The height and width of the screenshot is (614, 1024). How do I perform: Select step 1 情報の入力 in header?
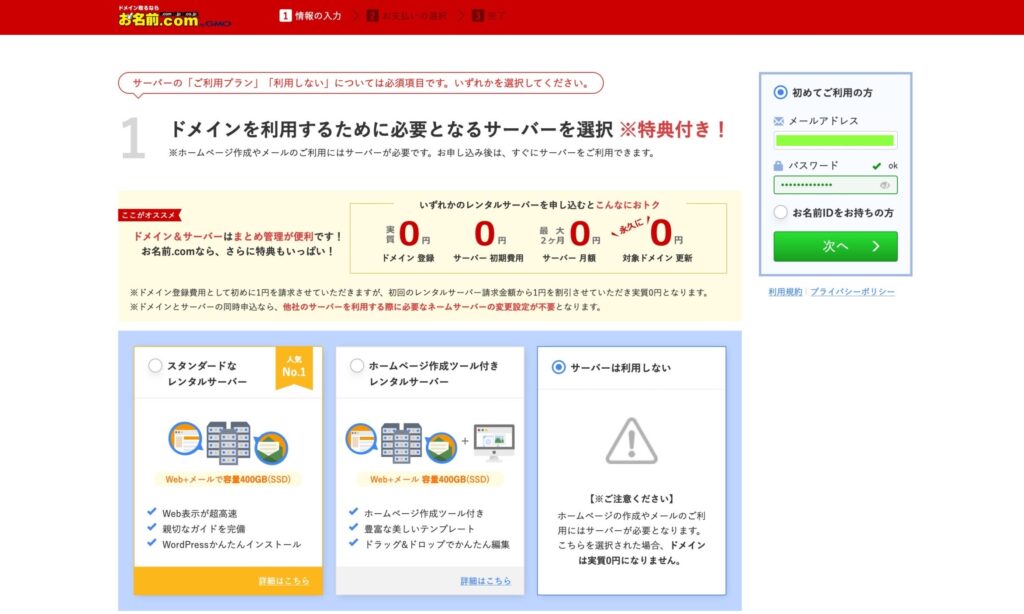[x=310, y=16]
